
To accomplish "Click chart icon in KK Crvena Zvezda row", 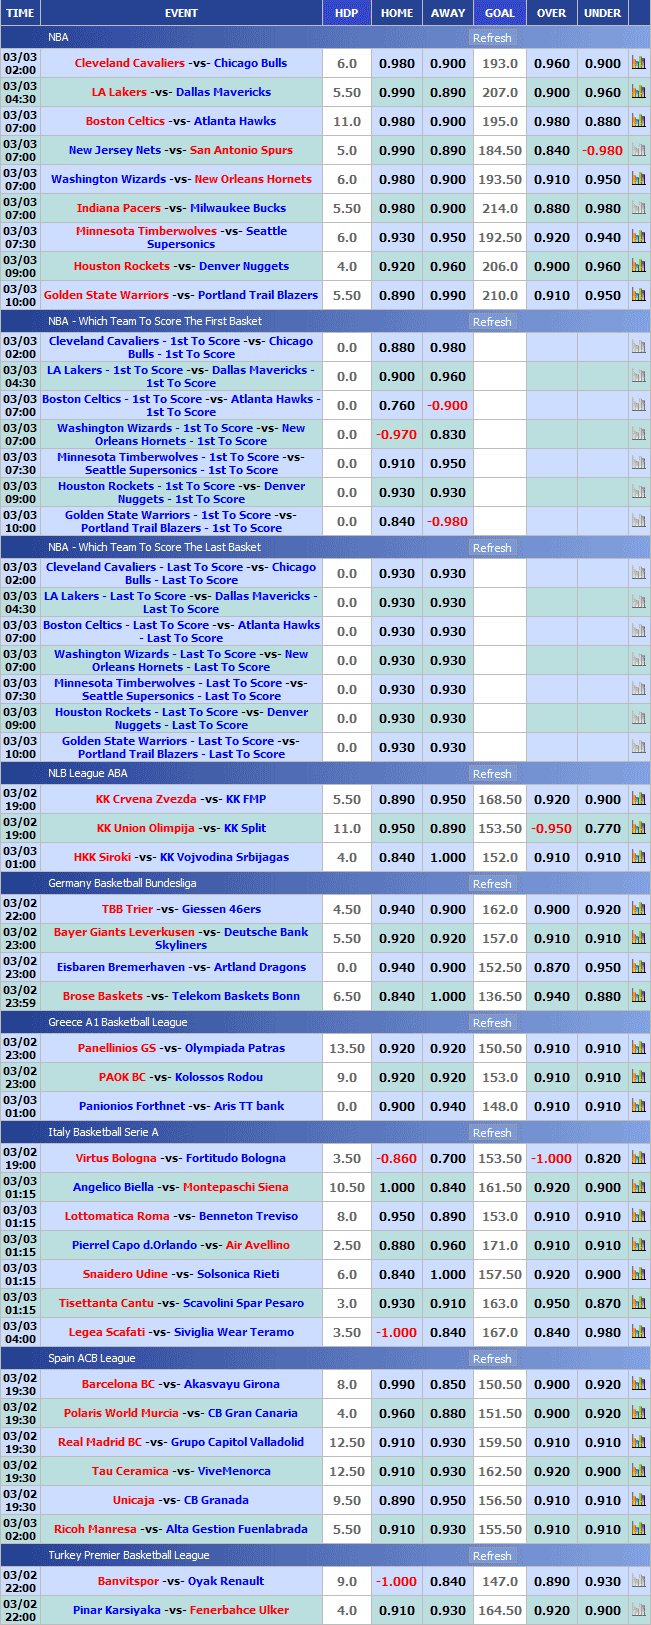I will (638, 799).
